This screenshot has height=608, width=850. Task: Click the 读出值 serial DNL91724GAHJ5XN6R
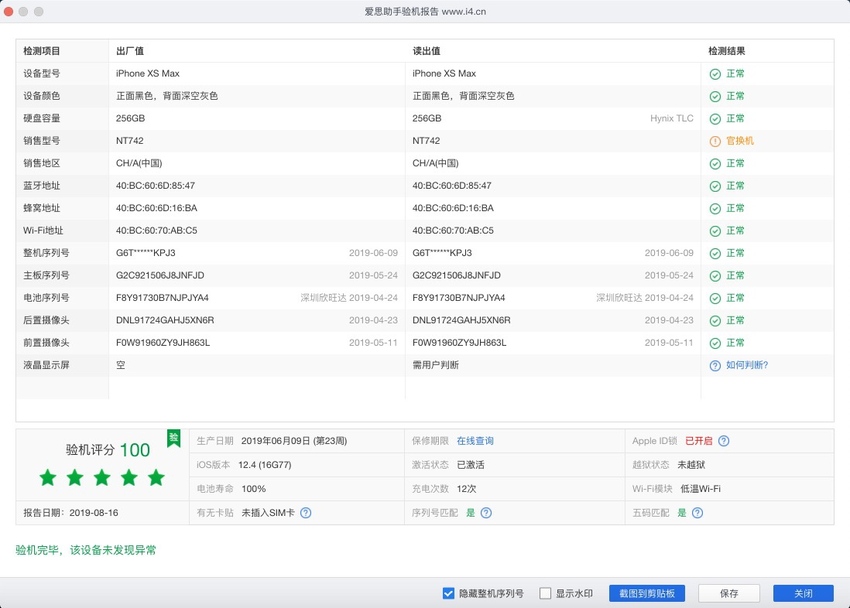click(x=461, y=320)
